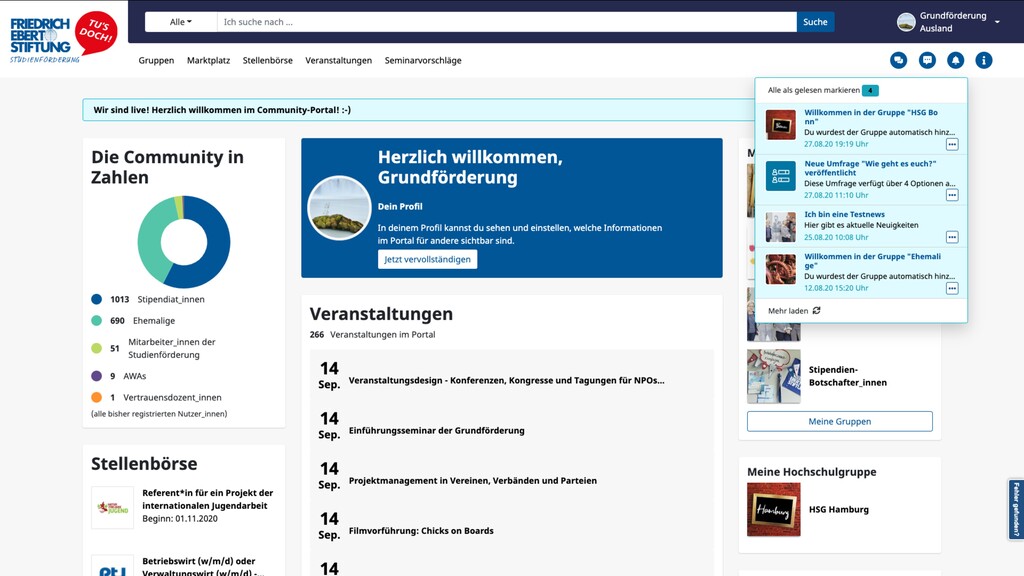The height and width of the screenshot is (576, 1024).
Task: Open the chat conversations icon
Action: click(x=898, y=60)
